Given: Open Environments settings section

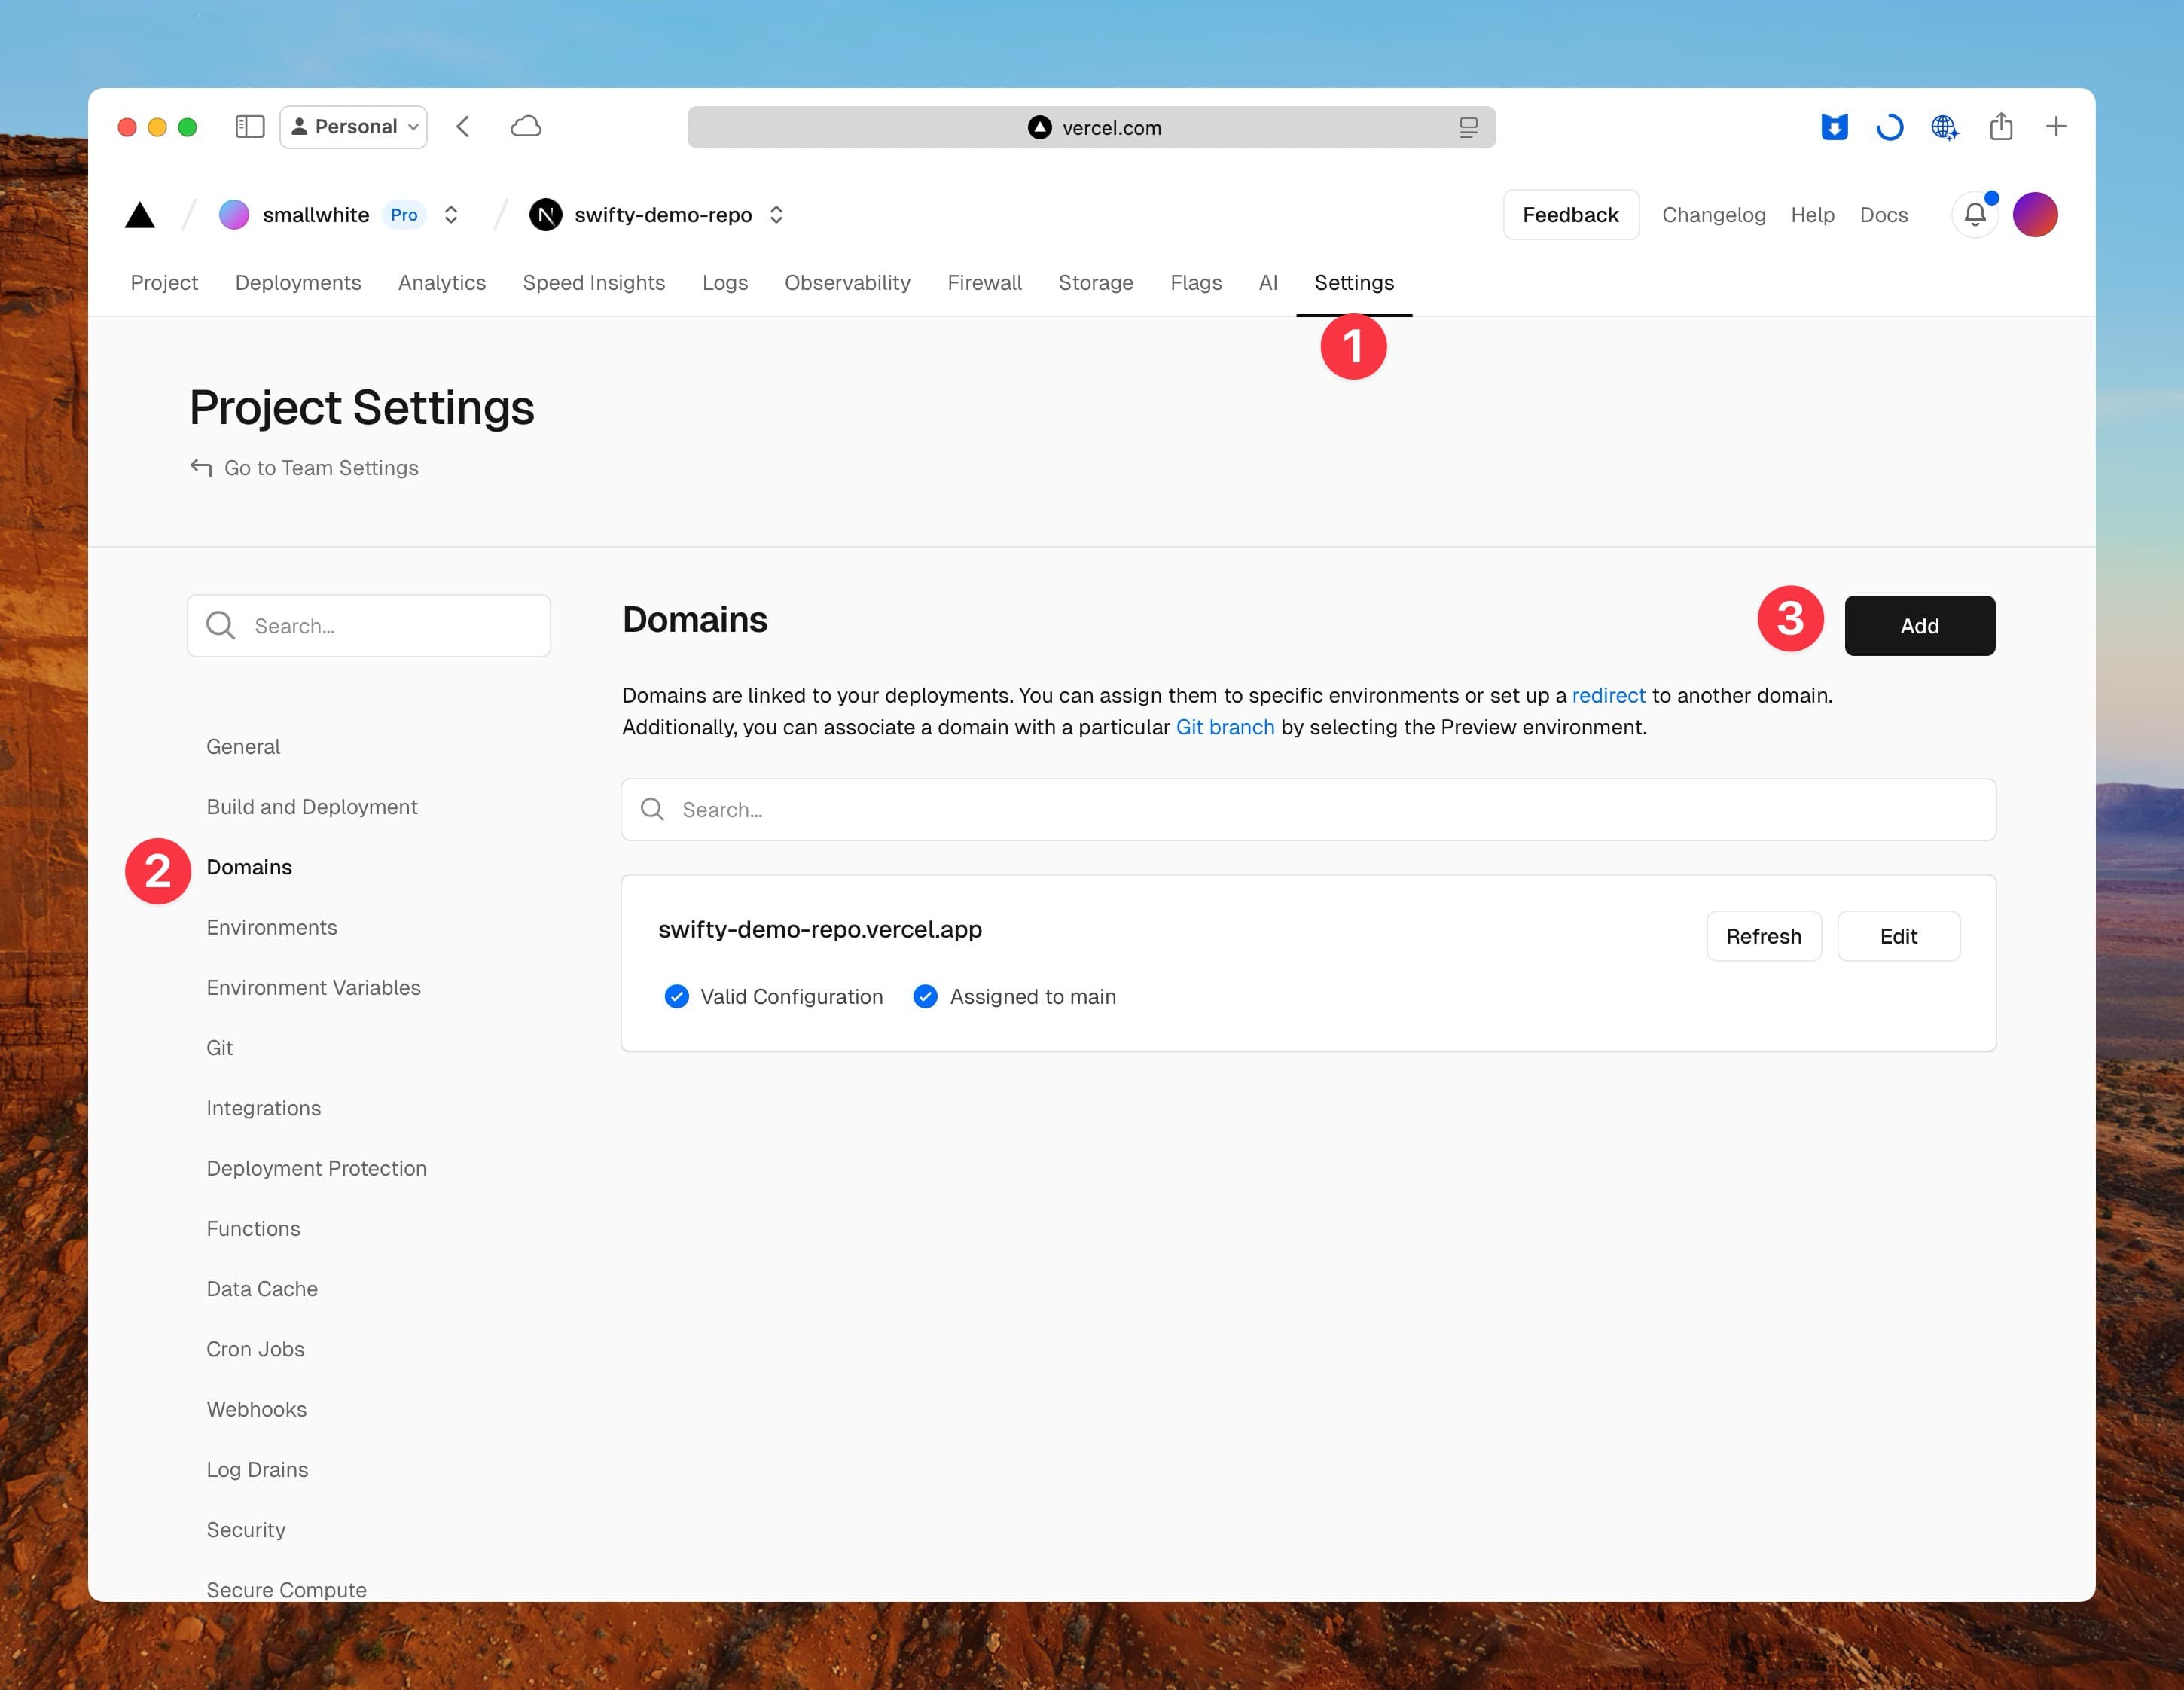Looking at the screenshot, I should click(272, 927).
